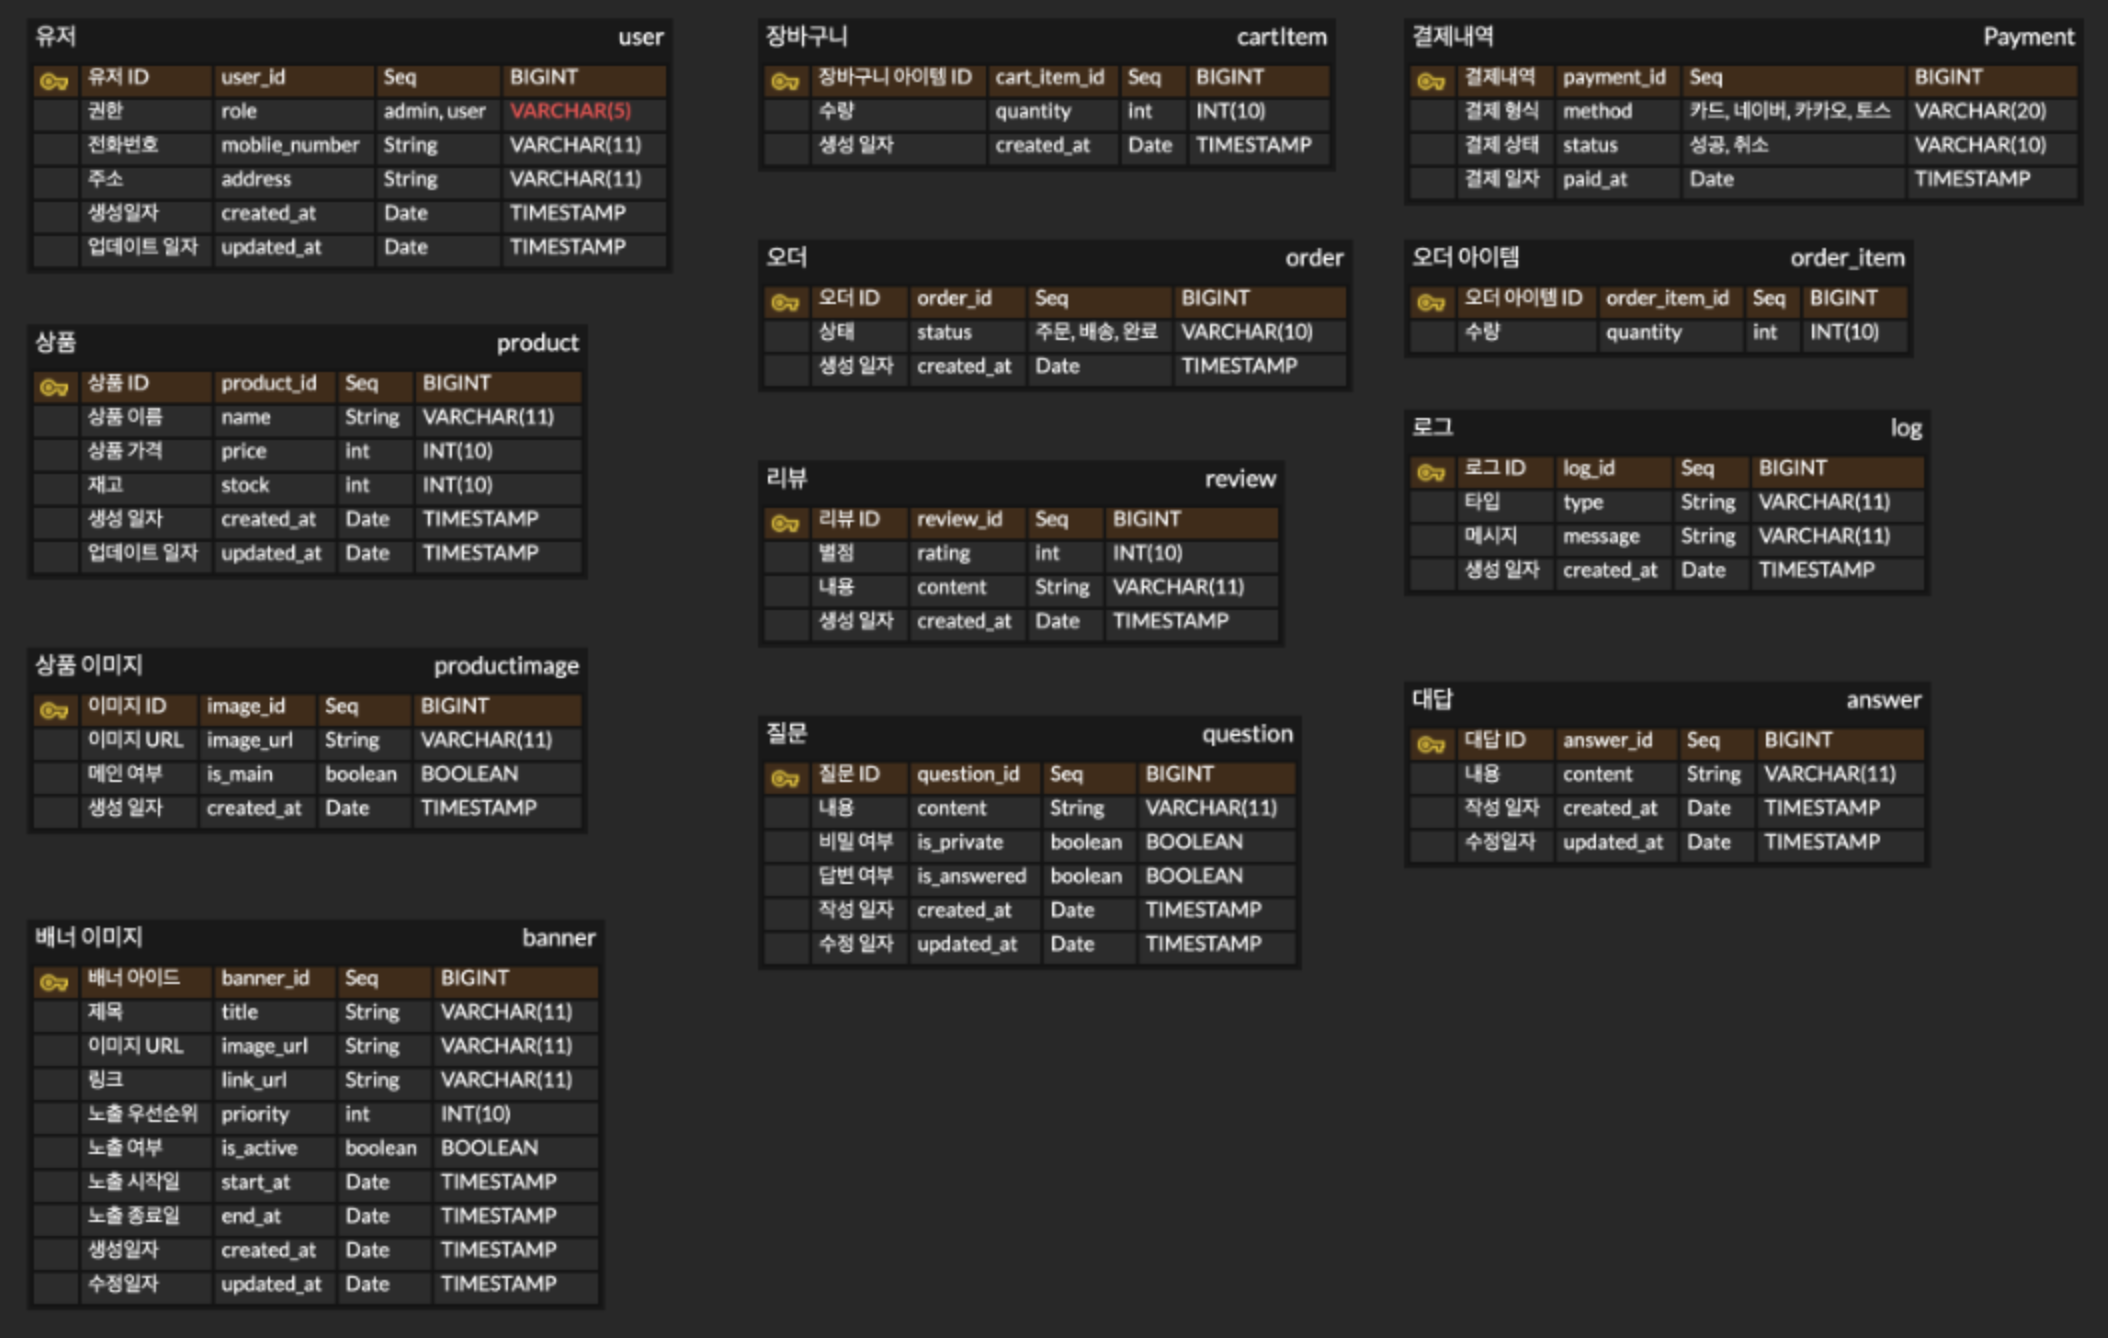Click the key icon in product table

pyautogui.click(x=54, y=386)
